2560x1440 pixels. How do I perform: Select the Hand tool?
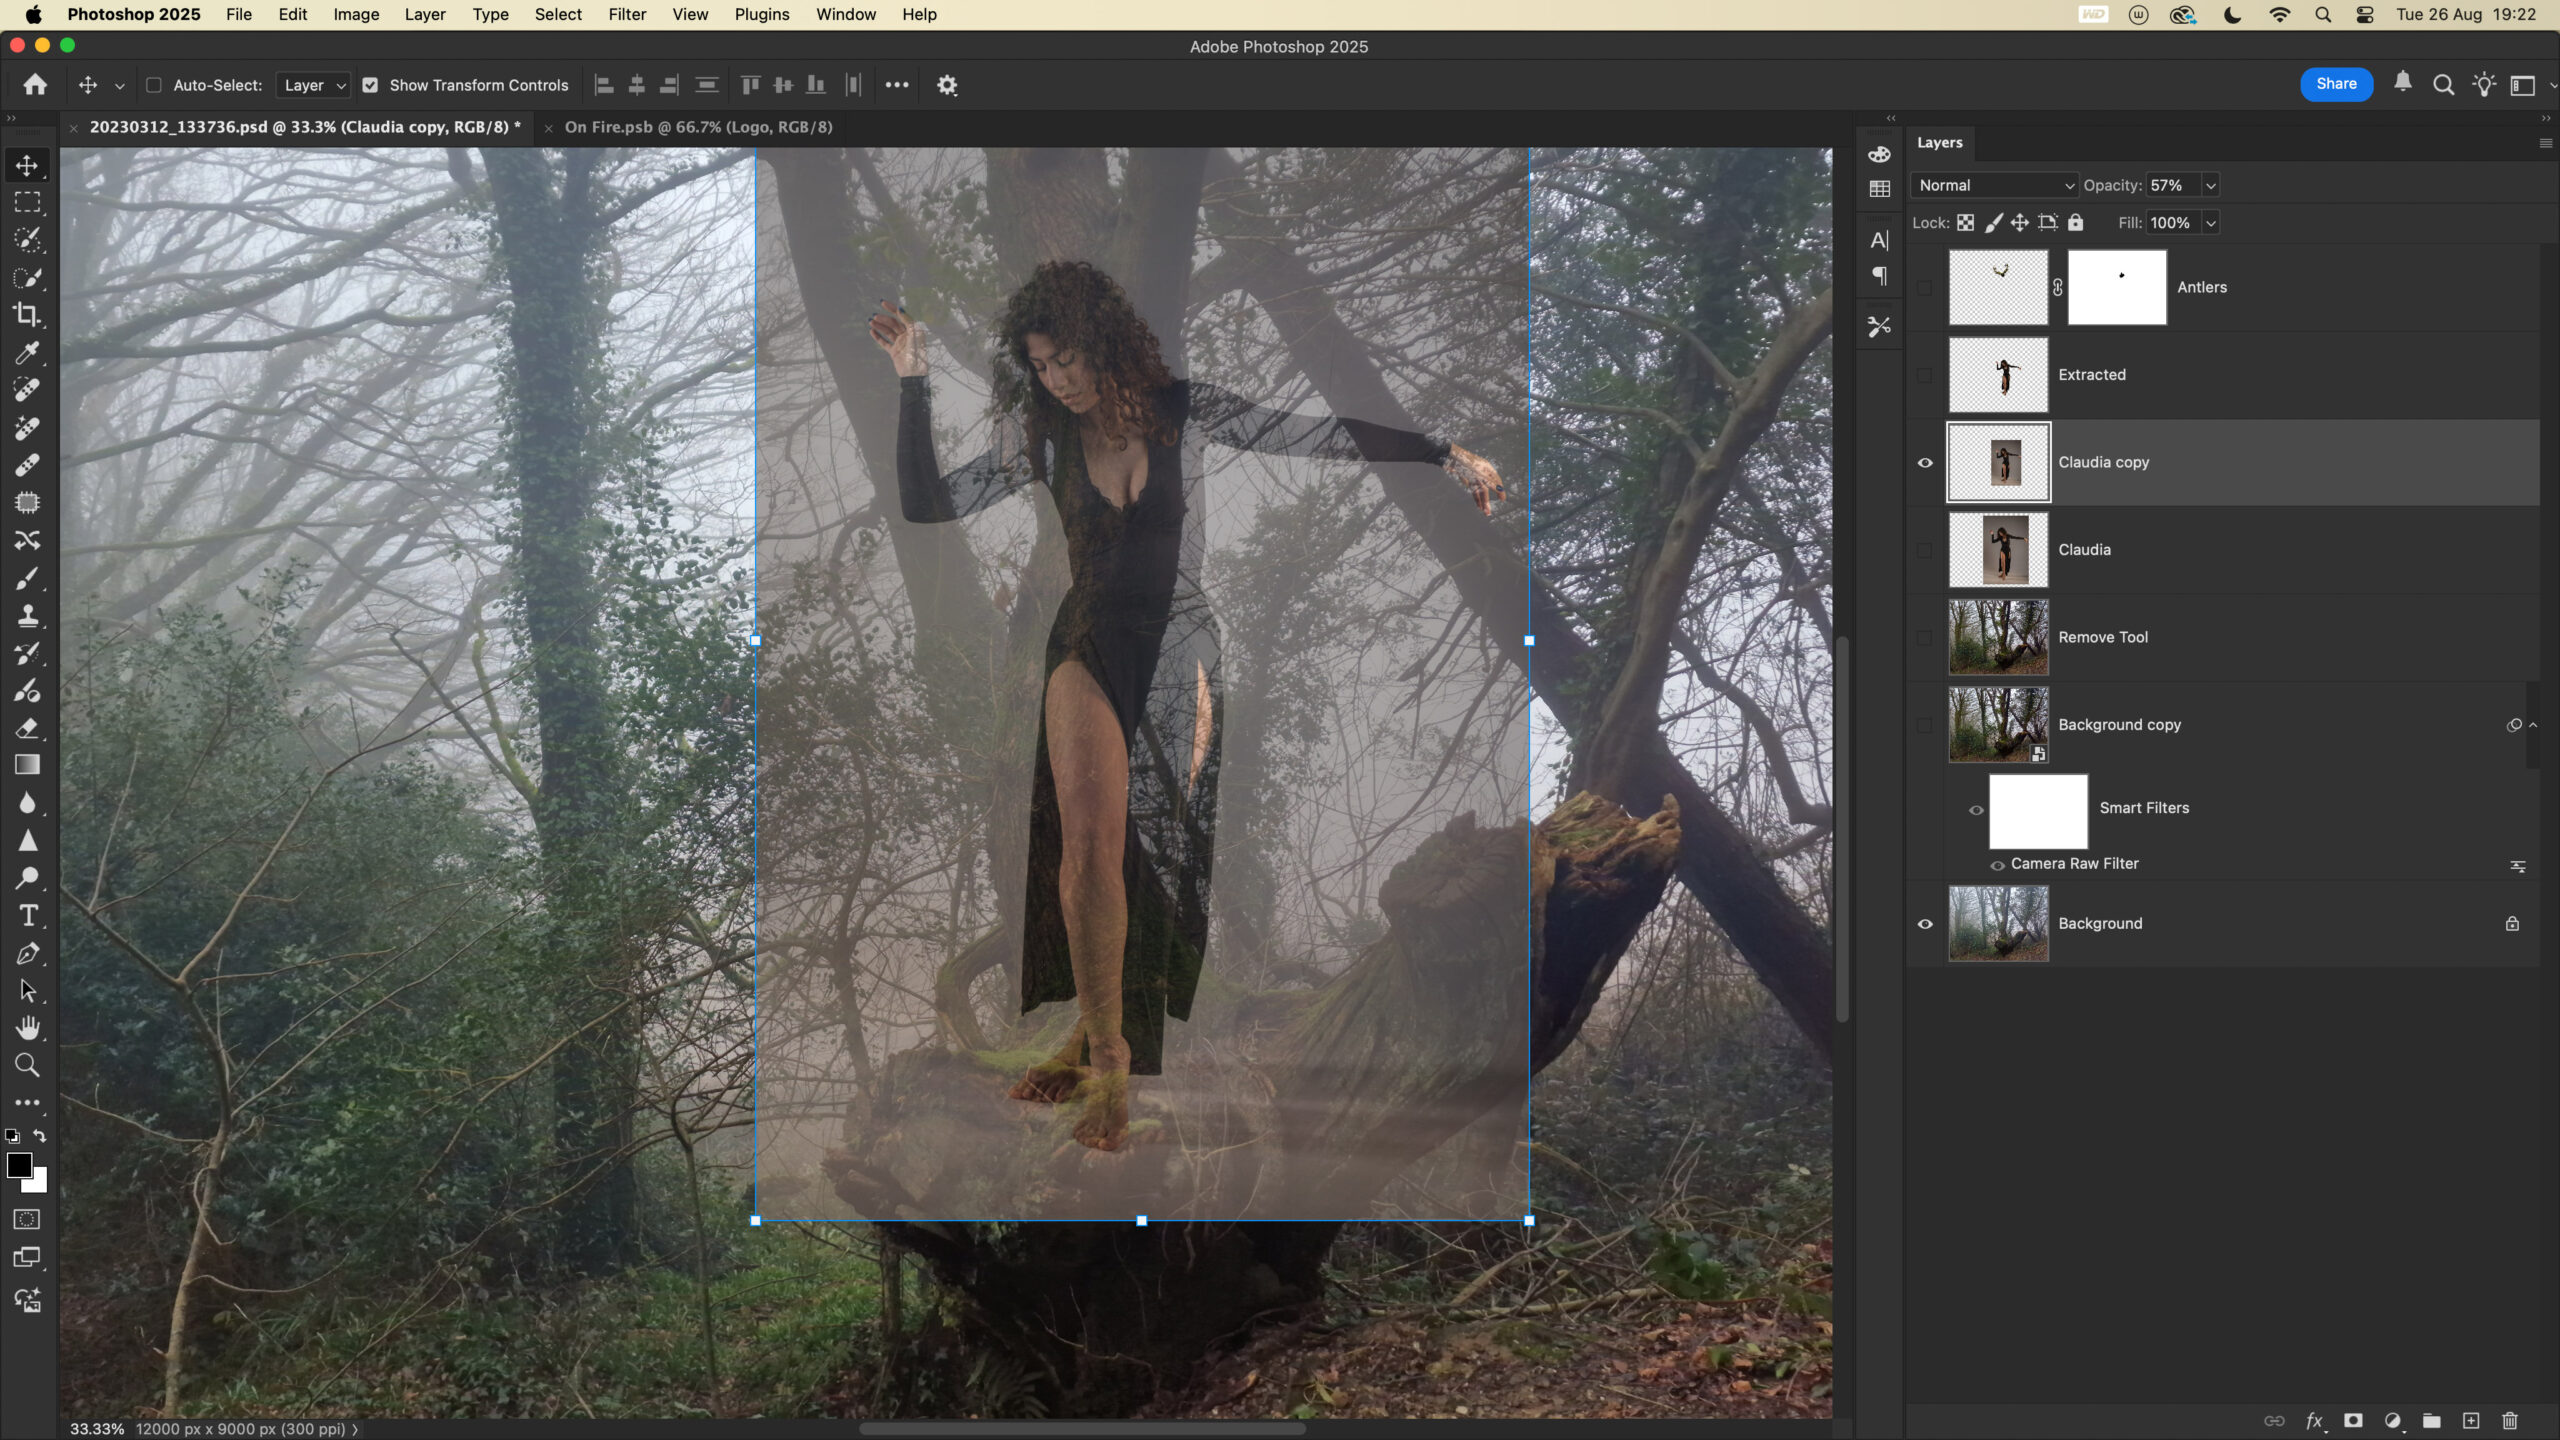[27, 1028]
